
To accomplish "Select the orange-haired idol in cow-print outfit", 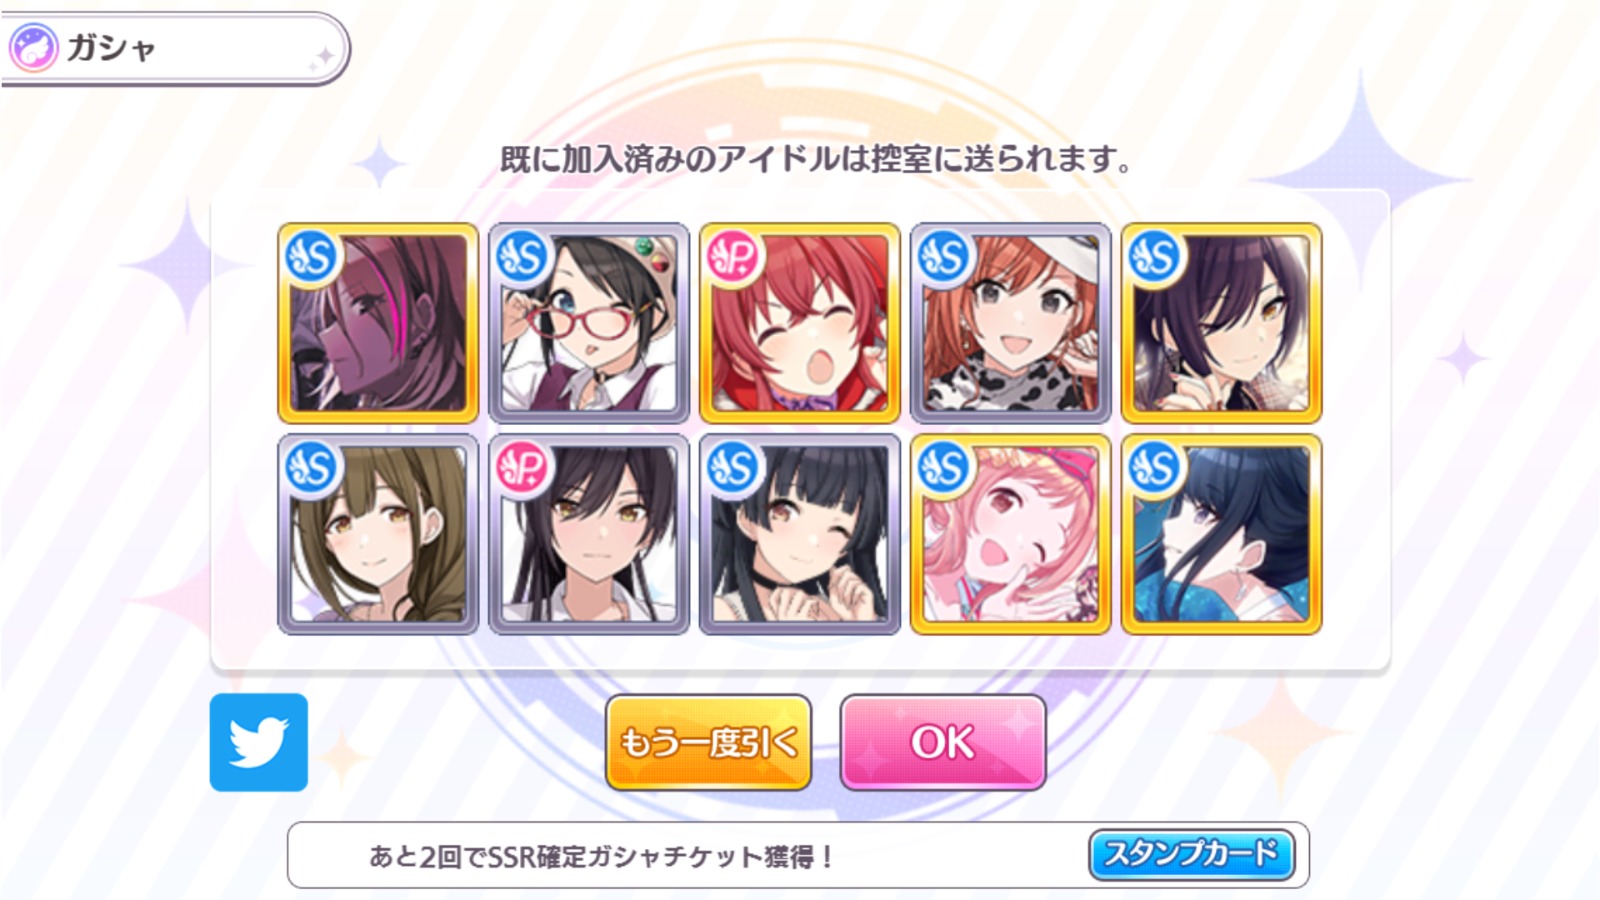I will tap(1011, 323).
